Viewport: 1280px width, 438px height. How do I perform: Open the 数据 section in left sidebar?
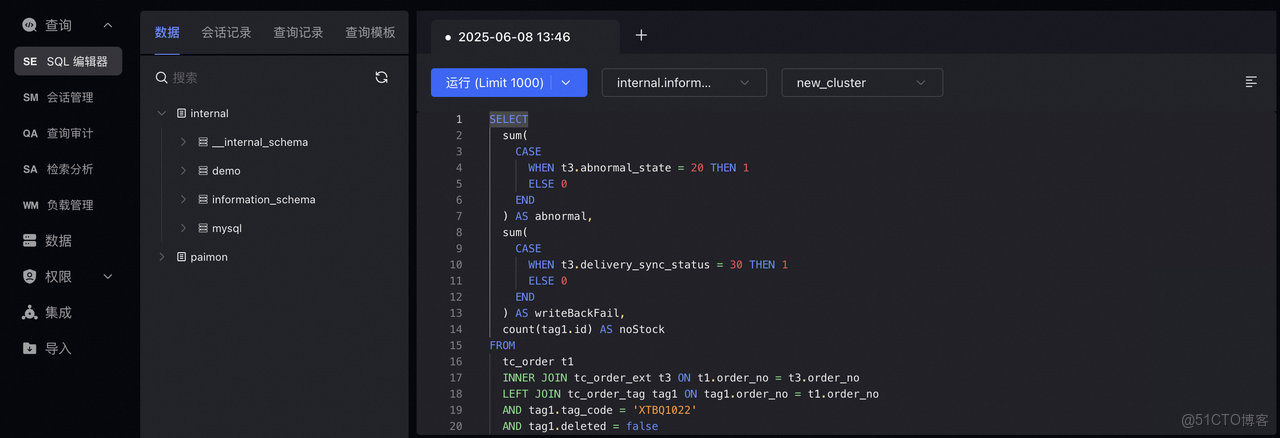pyautogui.click(x=58, y=241)
